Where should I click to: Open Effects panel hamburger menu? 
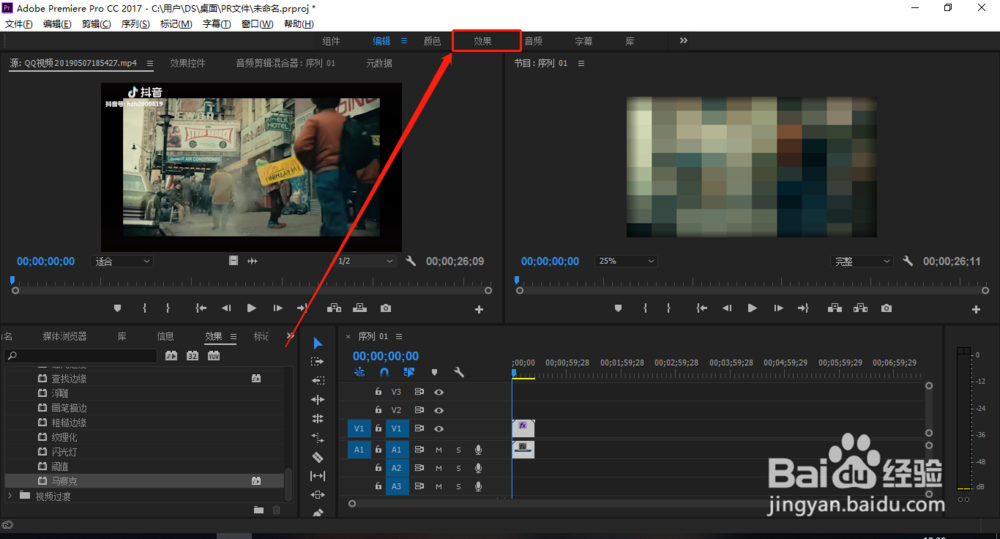[x=233, y=336]
